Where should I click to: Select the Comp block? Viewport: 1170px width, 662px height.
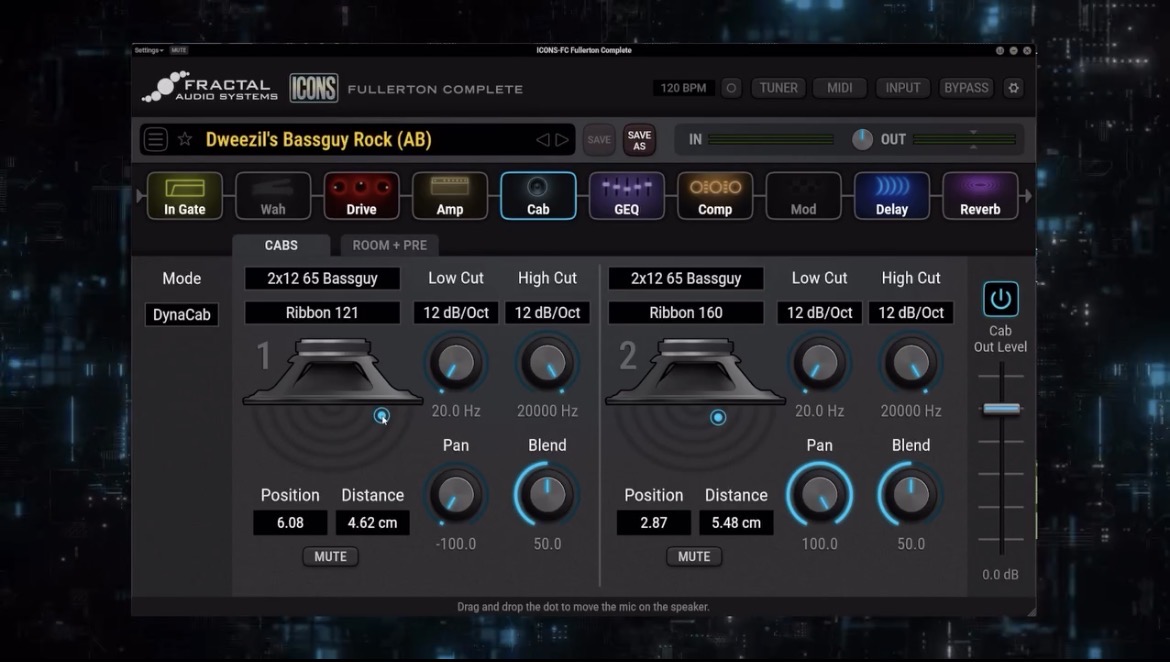(715, 196)
